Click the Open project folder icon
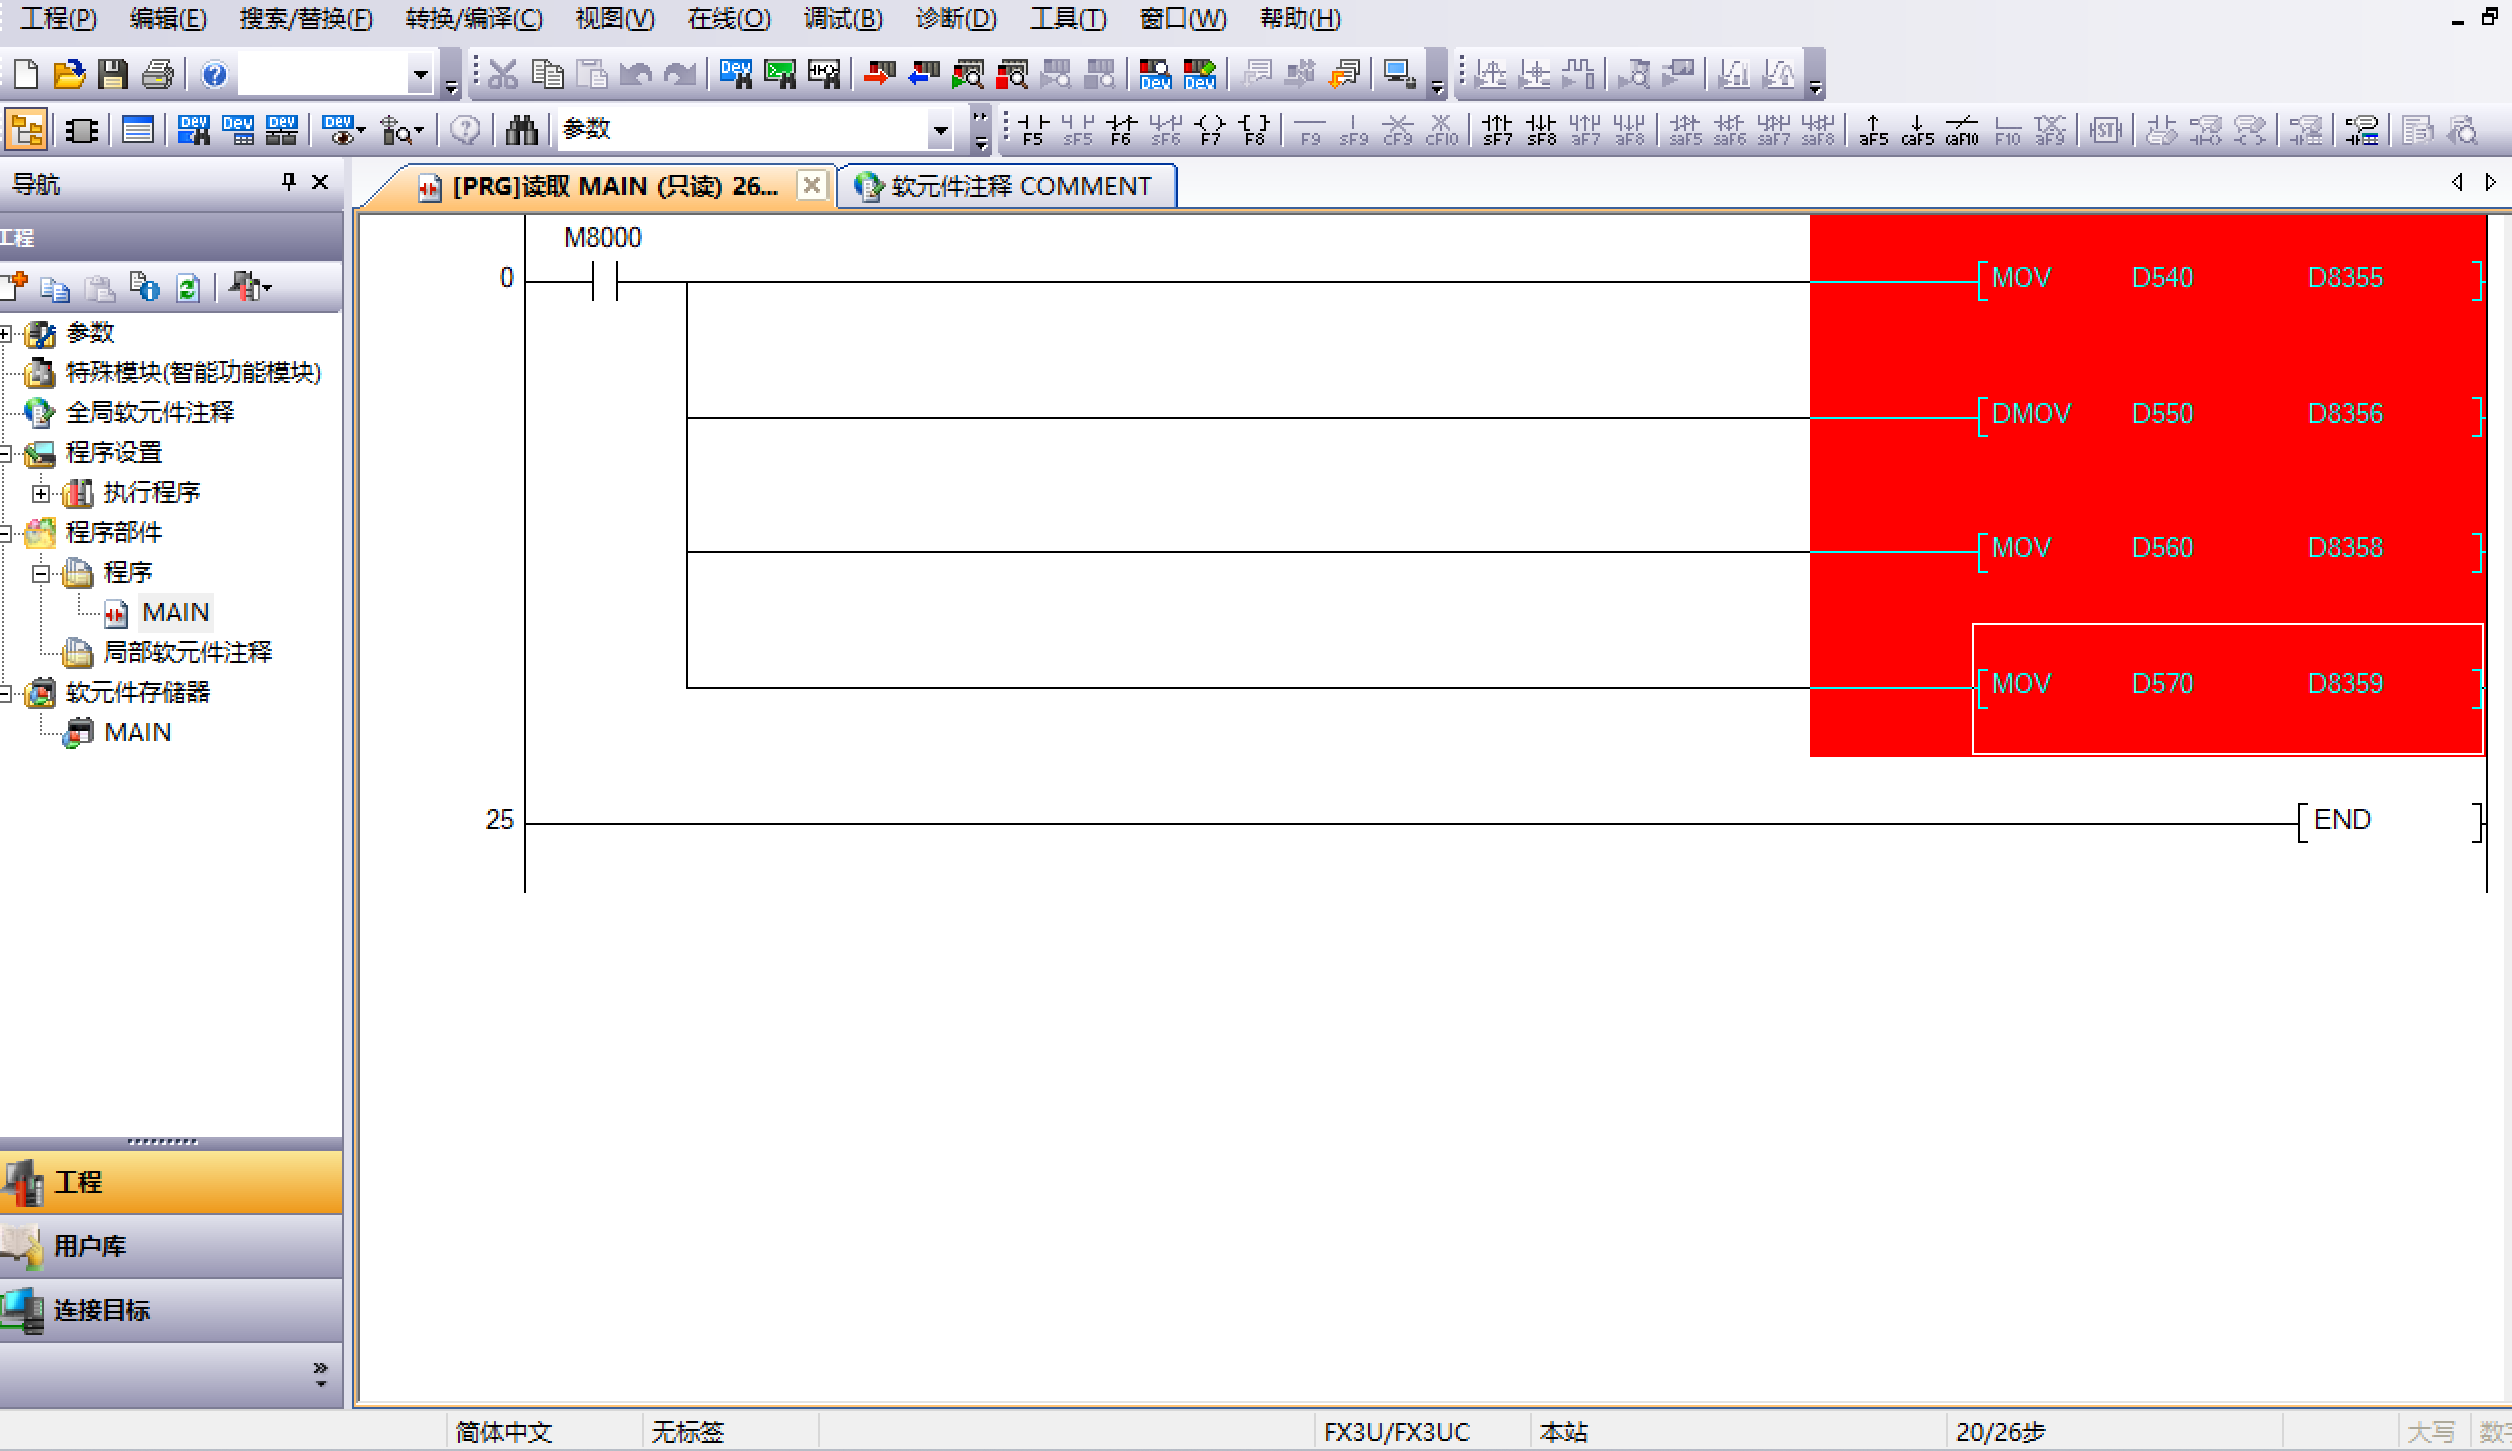The width and height of the screenshot is (2512, 1451). tap(69, 74)
